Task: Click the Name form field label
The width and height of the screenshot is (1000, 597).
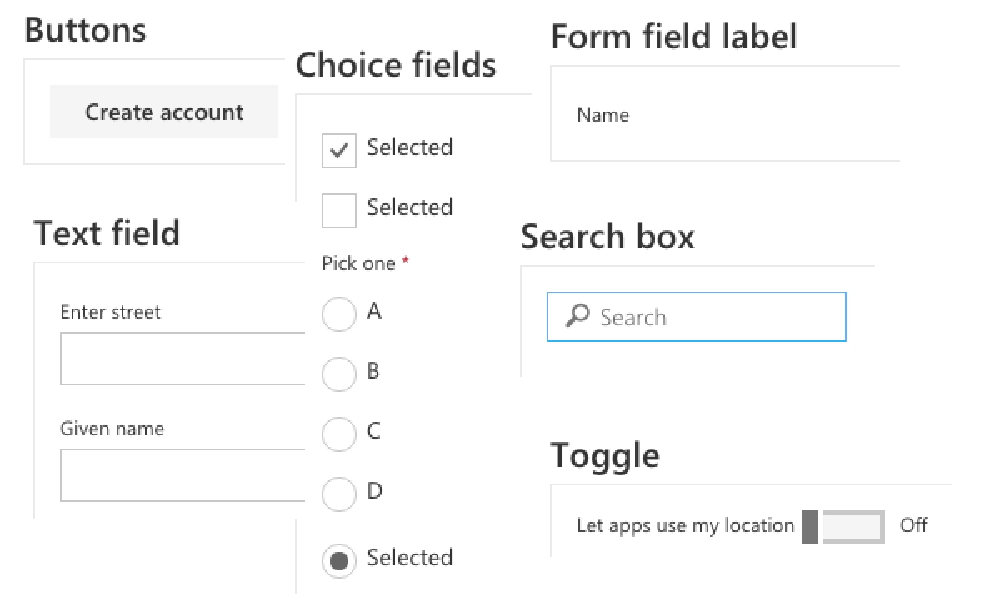Action: click(x=603, y=115)
